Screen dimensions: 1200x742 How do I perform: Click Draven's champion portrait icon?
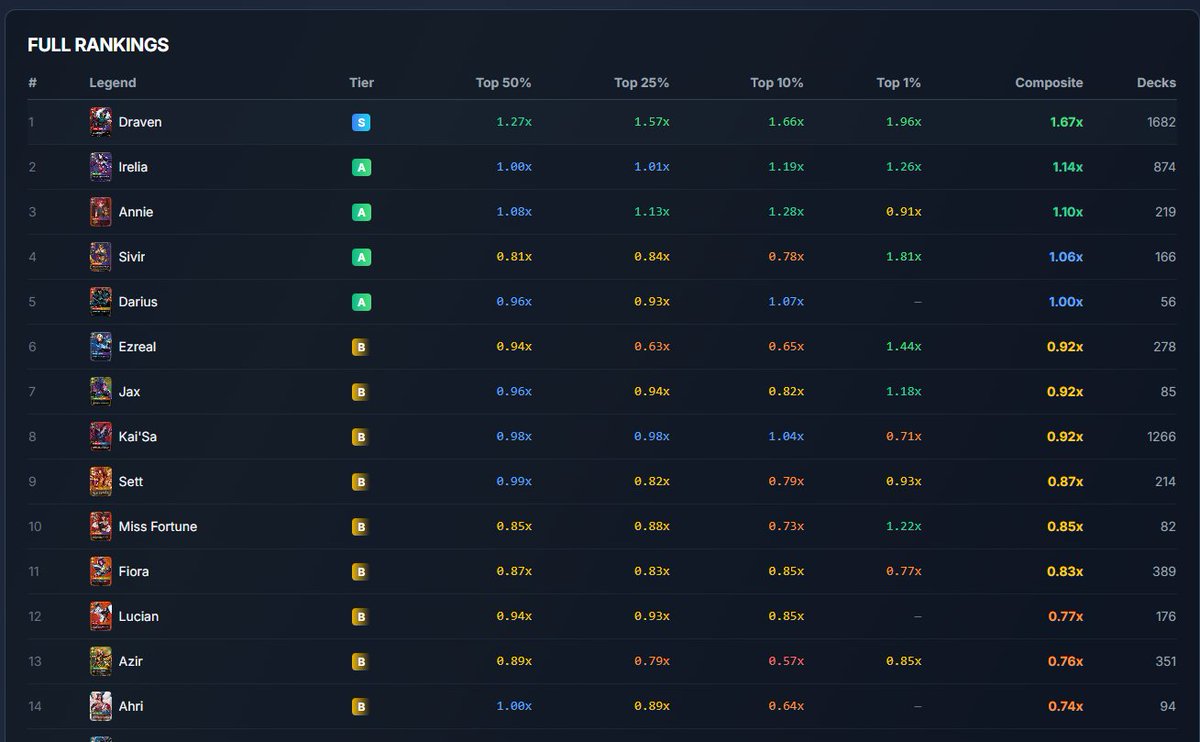click(x=100, y=122)
